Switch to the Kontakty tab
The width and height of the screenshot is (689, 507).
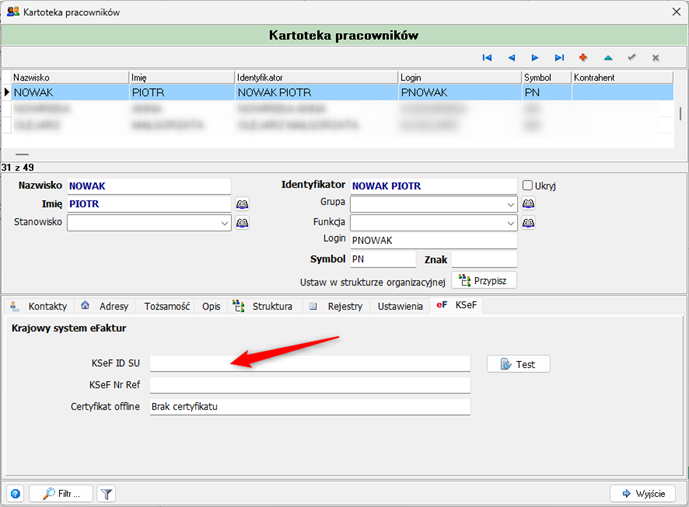40,306
